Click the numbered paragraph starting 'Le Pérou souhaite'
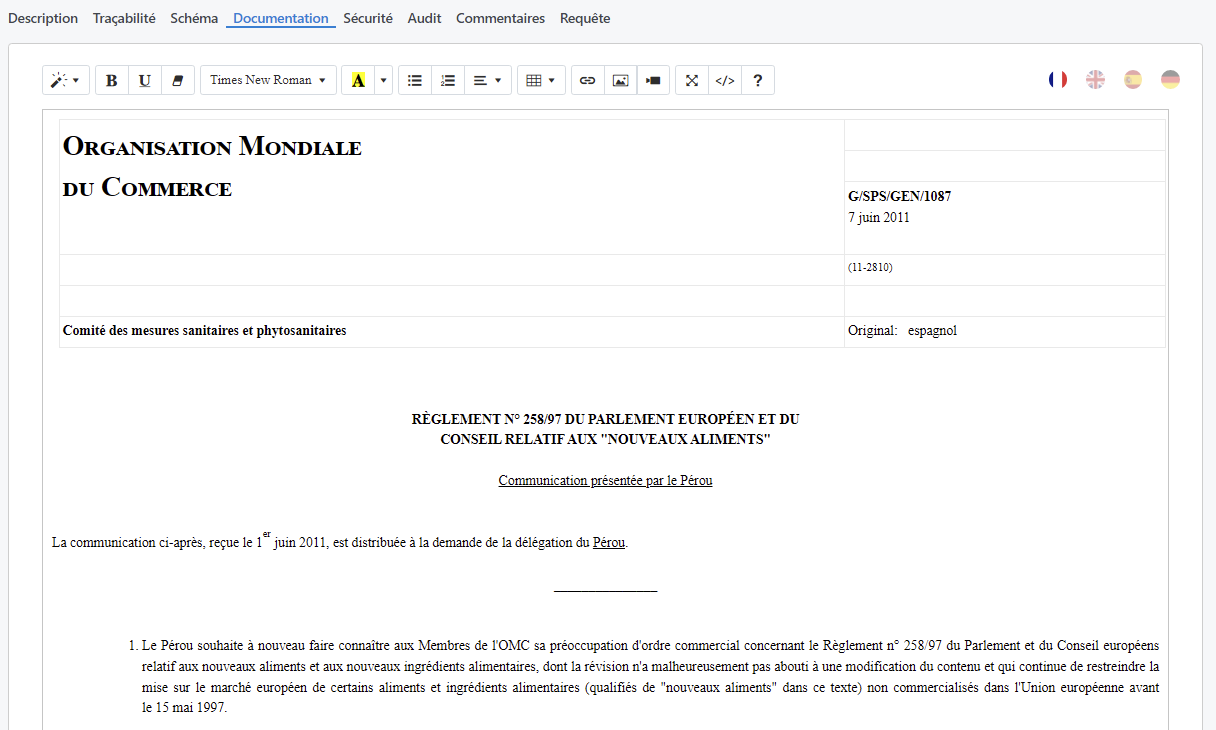 tap(651, 677)
